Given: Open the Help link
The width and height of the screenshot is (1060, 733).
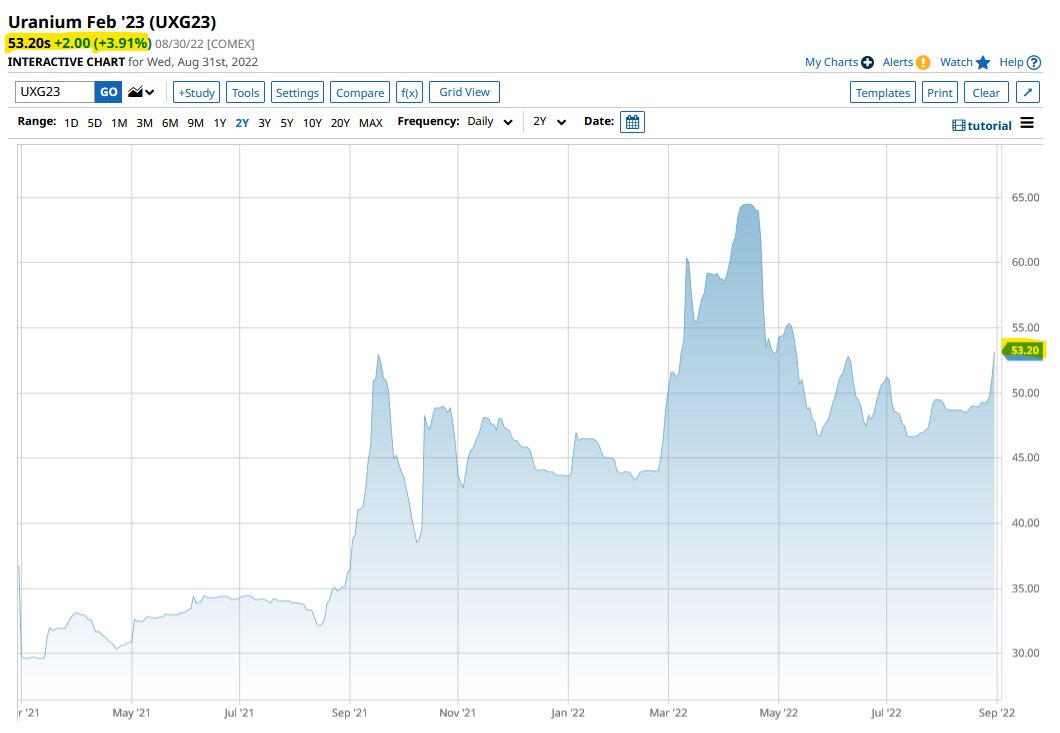Looking at the screenshot, I should tap(1011, 62).
